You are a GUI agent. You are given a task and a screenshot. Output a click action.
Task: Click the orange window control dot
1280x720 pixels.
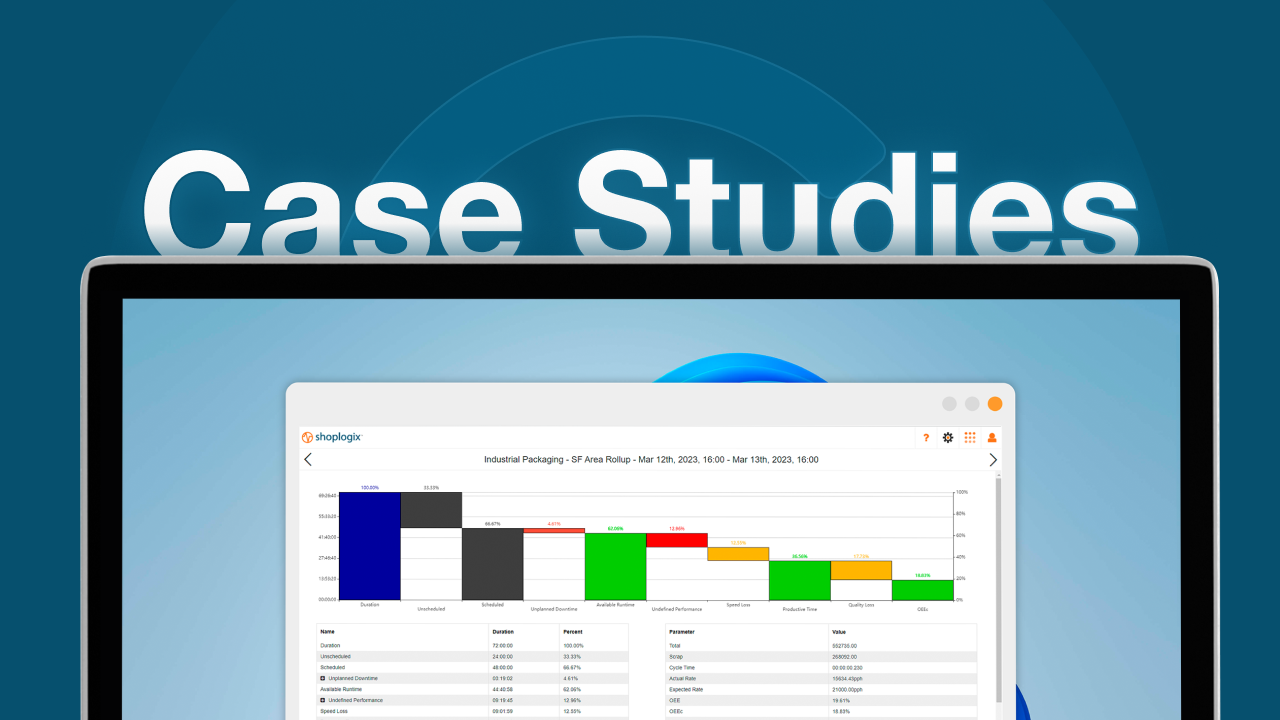994,404
